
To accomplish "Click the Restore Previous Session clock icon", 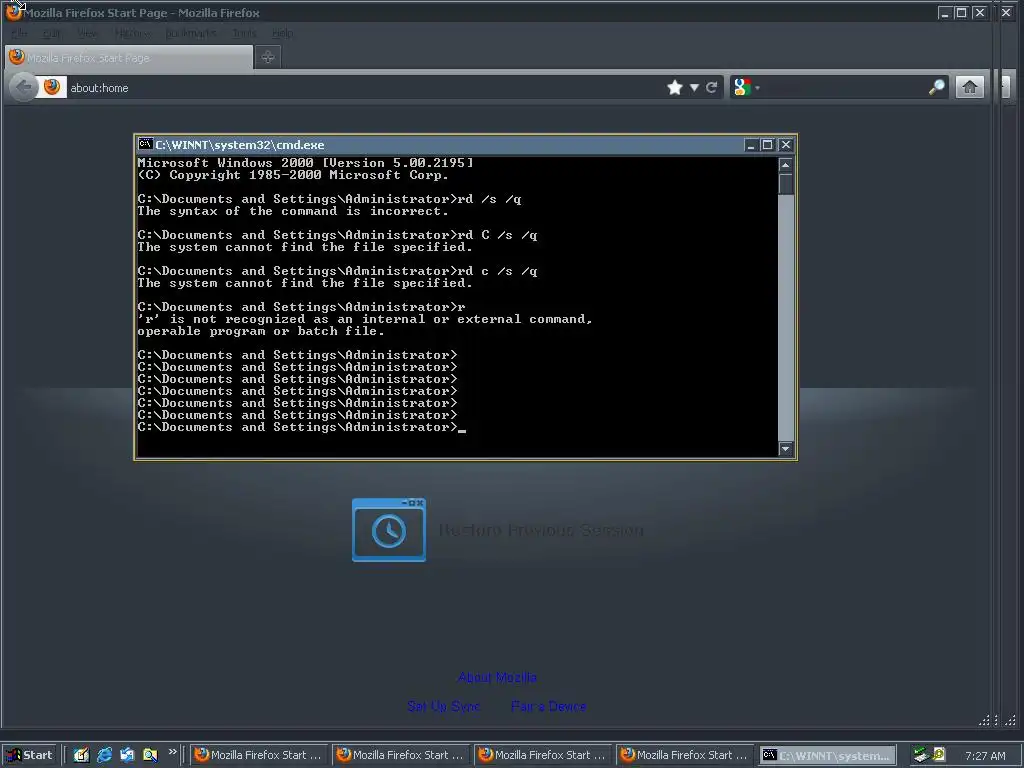I will 389,530.
